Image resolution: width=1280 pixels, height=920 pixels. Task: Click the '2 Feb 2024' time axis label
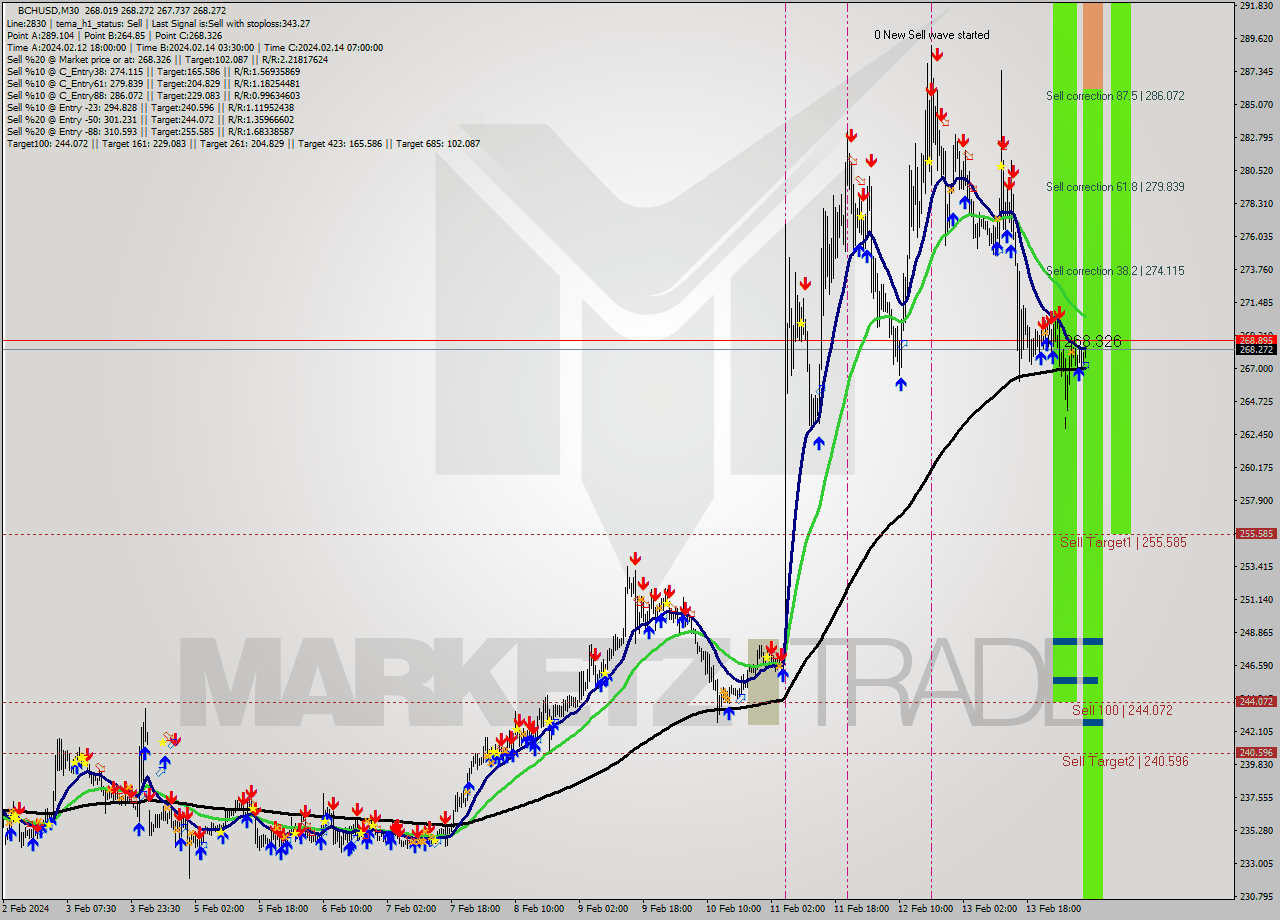pos(25,909)
